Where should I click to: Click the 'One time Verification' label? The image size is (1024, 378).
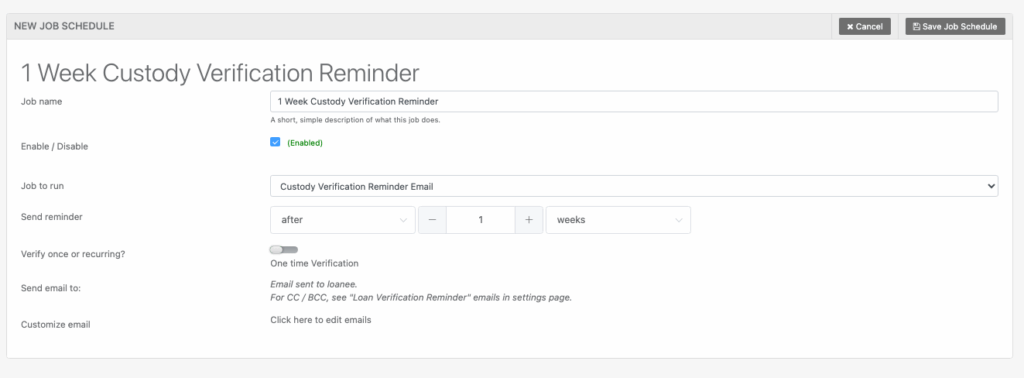[315, 264]
